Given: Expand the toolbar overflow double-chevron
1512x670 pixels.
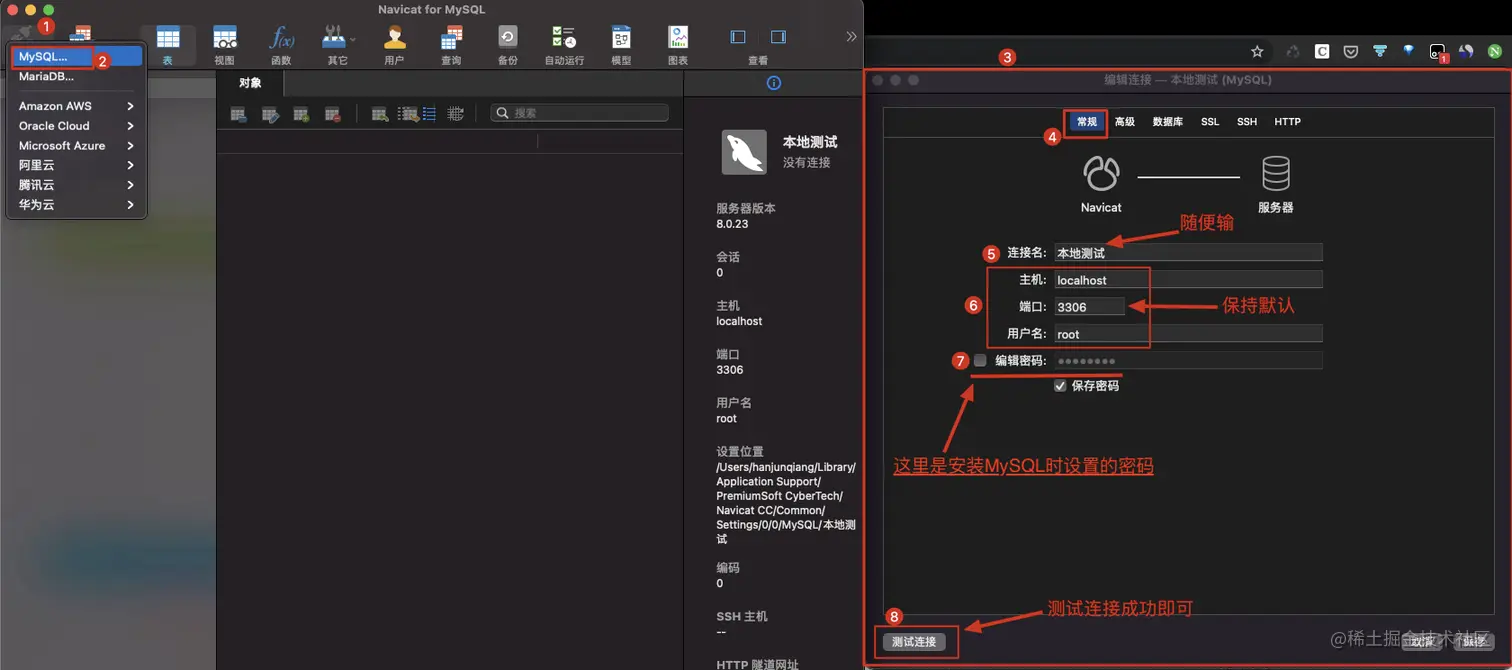Looking at the screenshot, I should (x=851, y=37).
